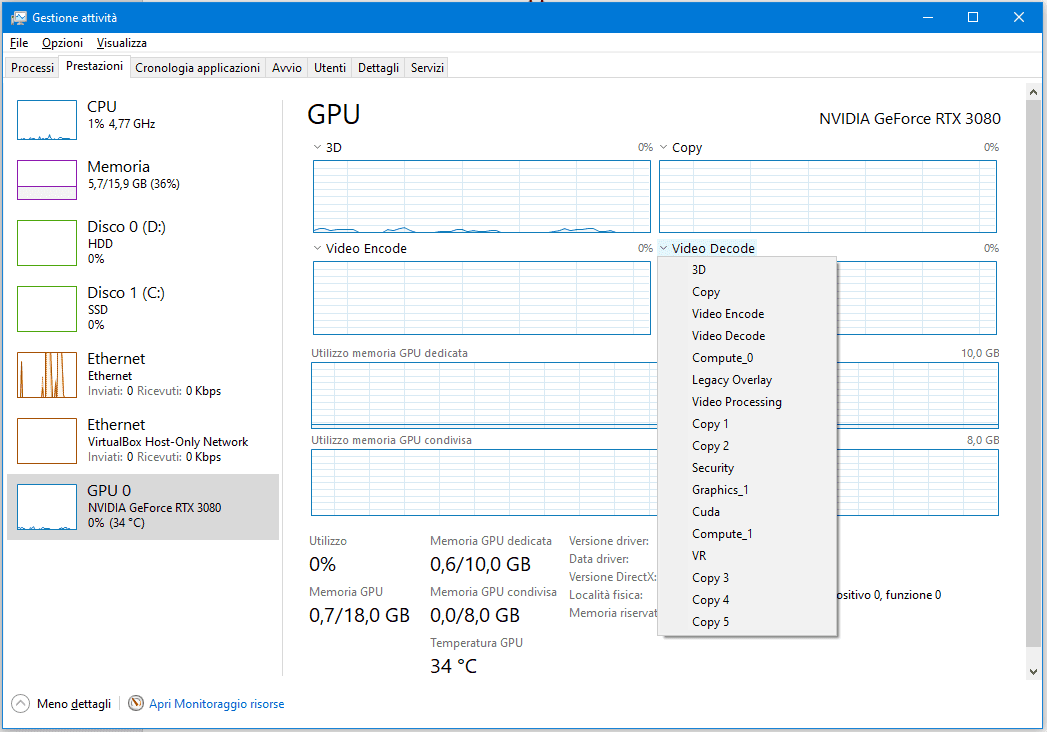
Task: Switch to the Servizi tab
Action: click(427, 68)
